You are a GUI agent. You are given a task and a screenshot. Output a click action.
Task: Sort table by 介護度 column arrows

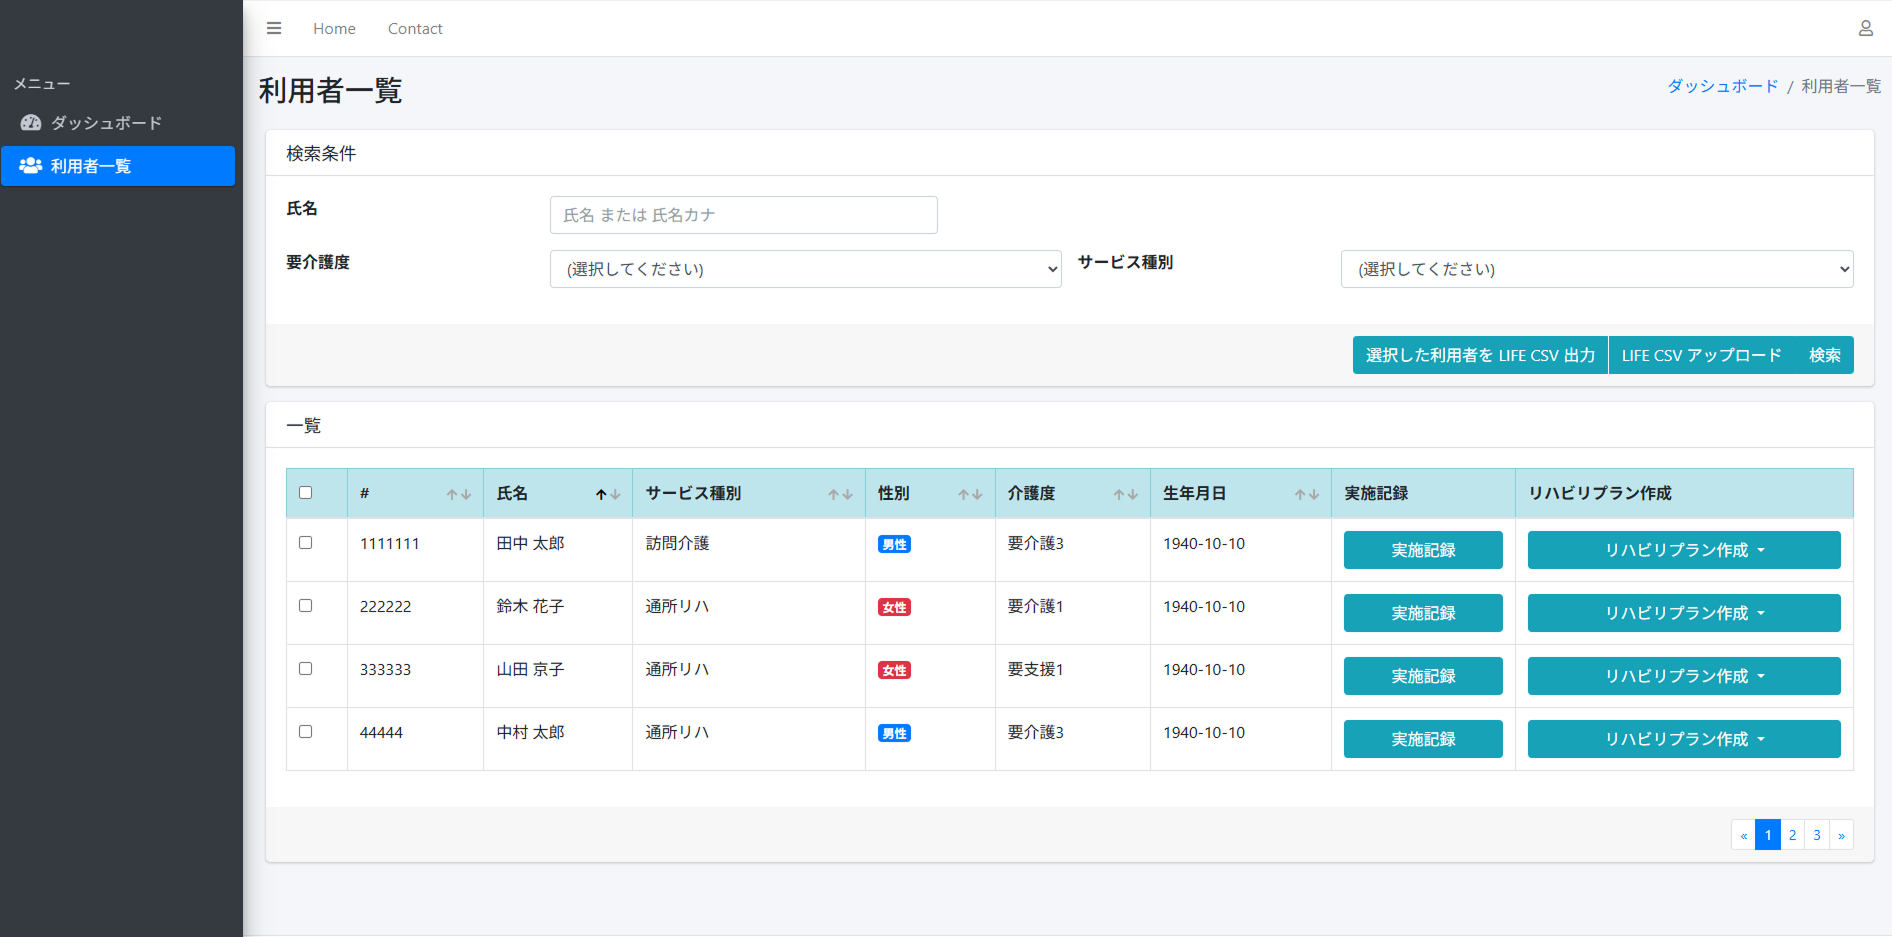(1126, 494)
